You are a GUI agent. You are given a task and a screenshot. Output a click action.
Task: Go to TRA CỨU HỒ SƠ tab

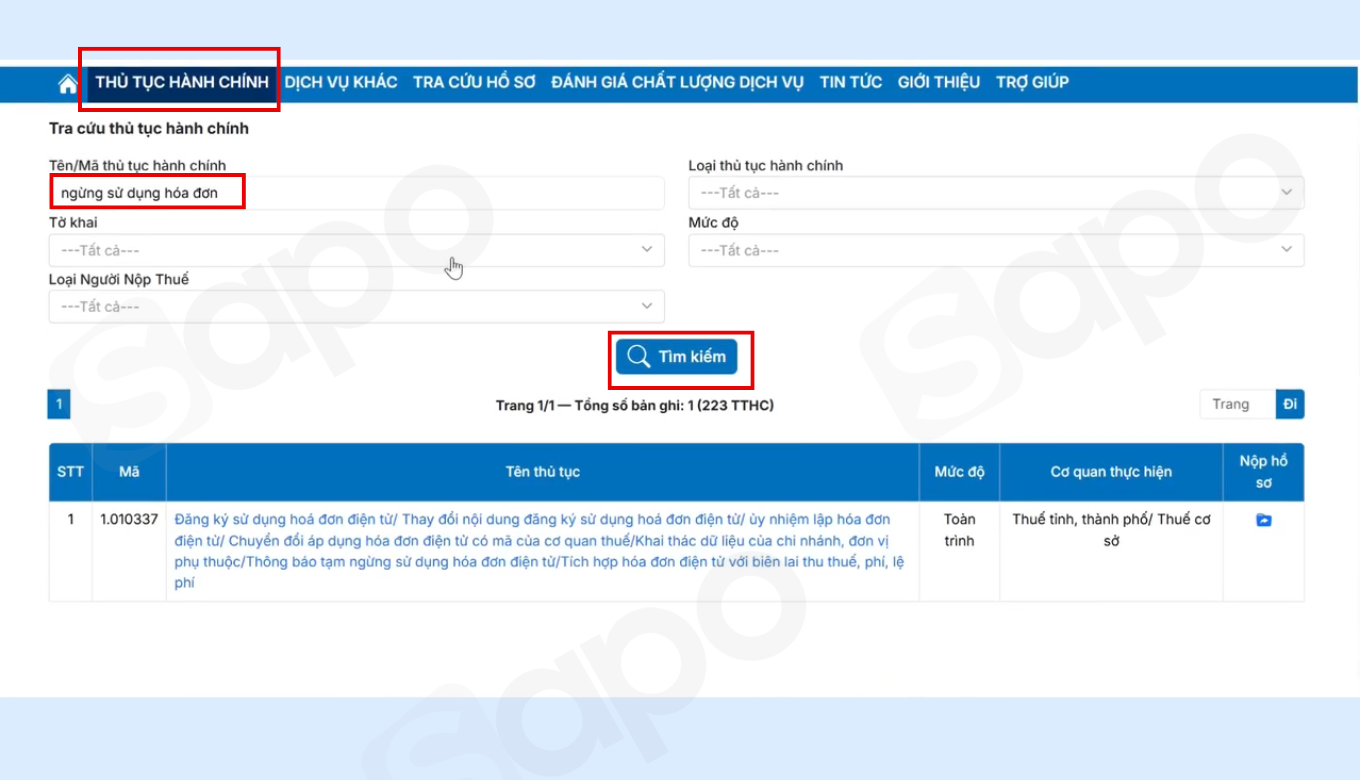pos(474,83)
